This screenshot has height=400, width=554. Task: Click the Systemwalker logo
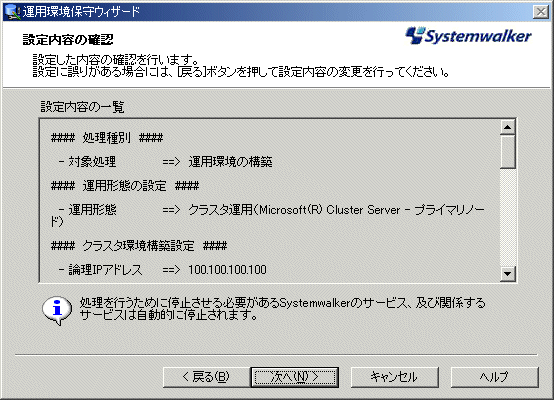tap(468, 35)
